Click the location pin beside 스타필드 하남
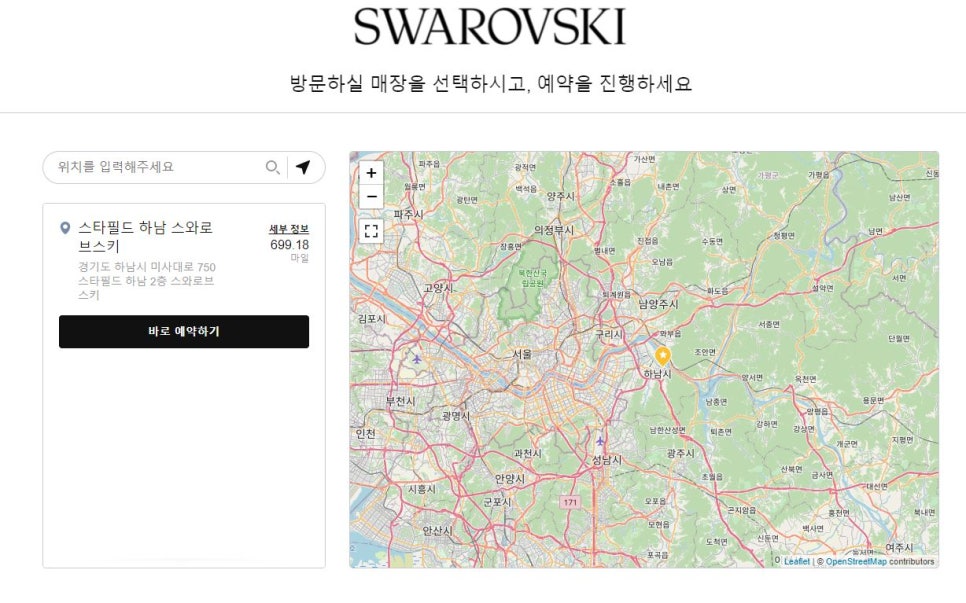This screenshot has height=603, width=966. 65,228
